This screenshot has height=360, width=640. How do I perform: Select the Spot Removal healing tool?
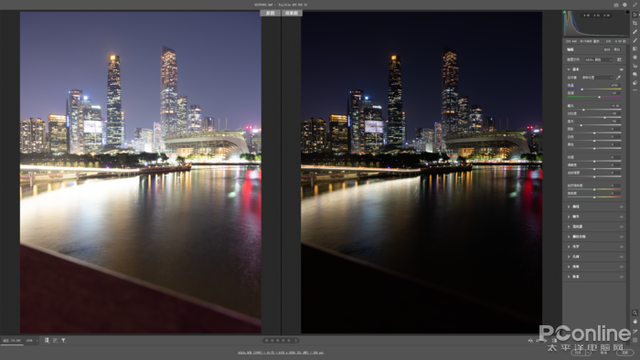pyautogui.click(x=635, y=32)
